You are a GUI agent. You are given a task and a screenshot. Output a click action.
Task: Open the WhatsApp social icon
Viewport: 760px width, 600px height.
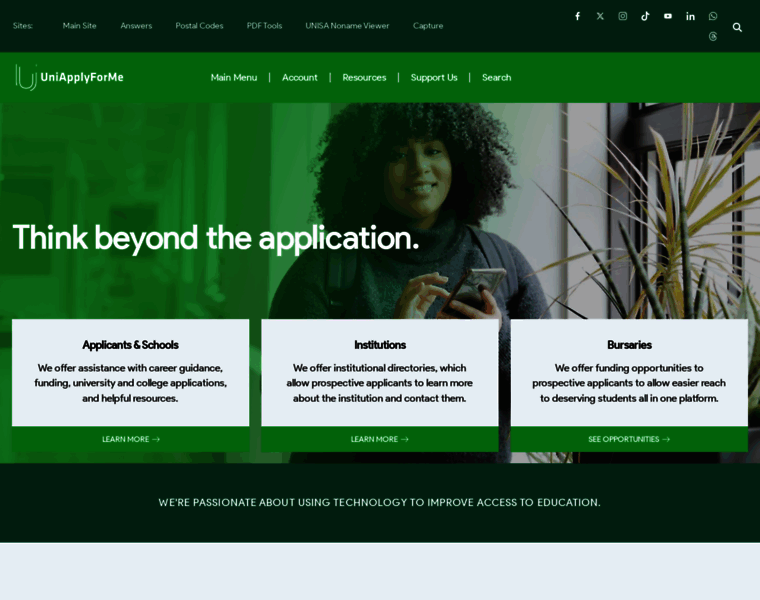(713, 16)
